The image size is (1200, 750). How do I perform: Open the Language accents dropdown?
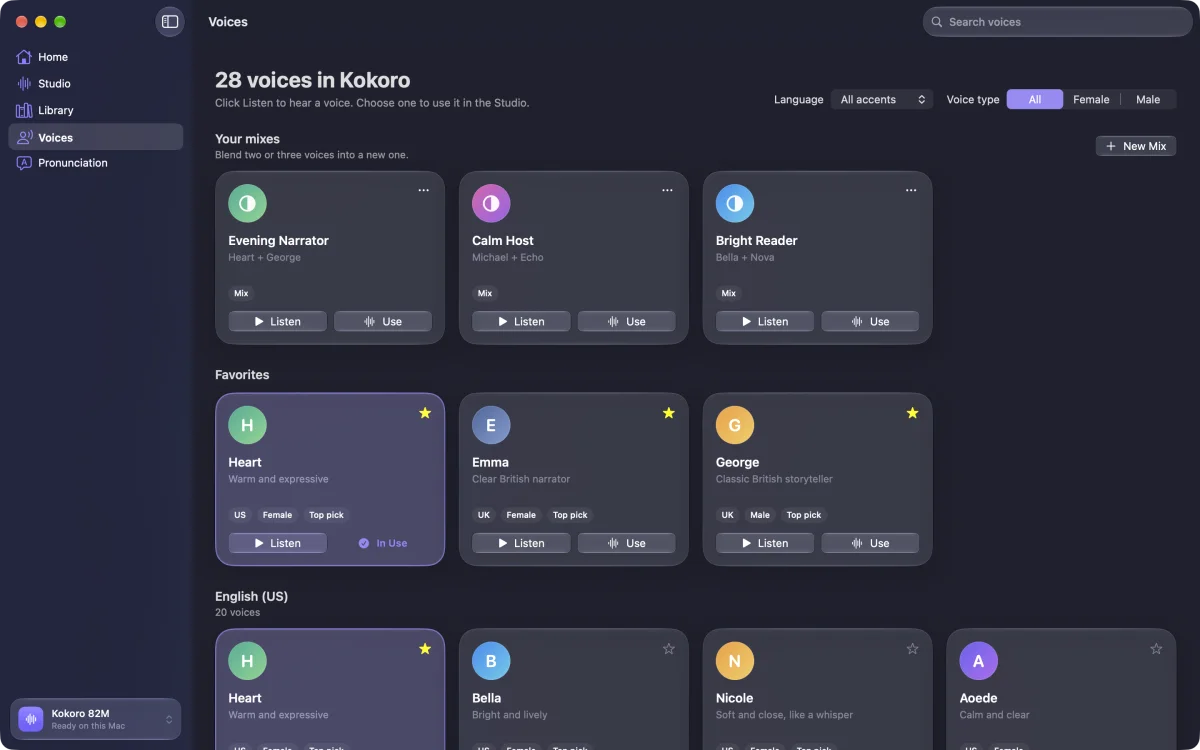click(882, 99)
